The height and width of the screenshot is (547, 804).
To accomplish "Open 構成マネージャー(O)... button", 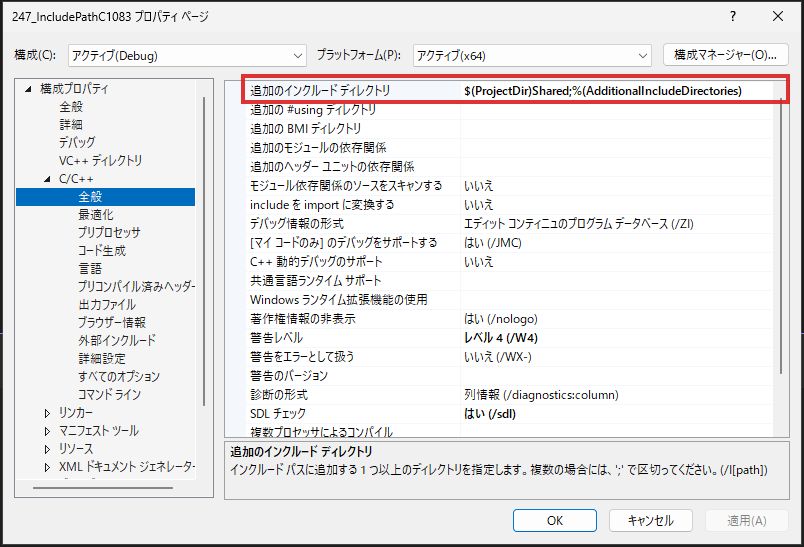I will 726,54.
